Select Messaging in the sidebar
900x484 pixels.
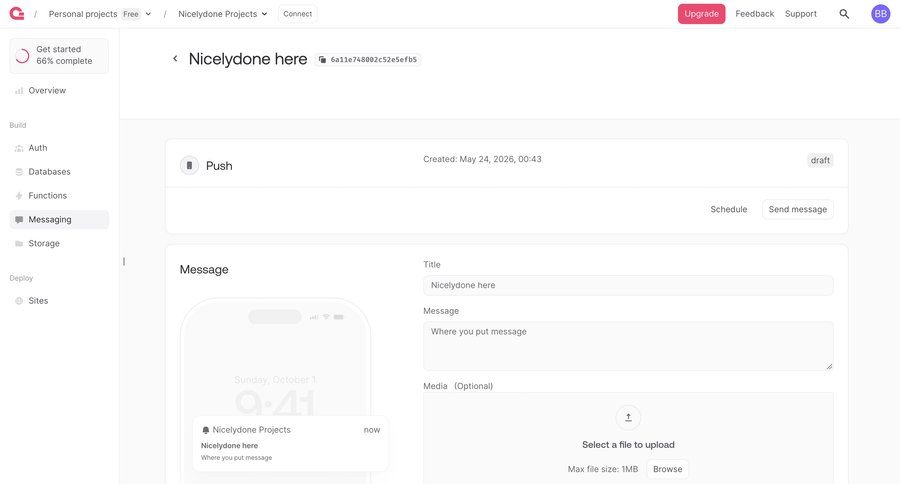pyautogui.click(x=59, y=219)
